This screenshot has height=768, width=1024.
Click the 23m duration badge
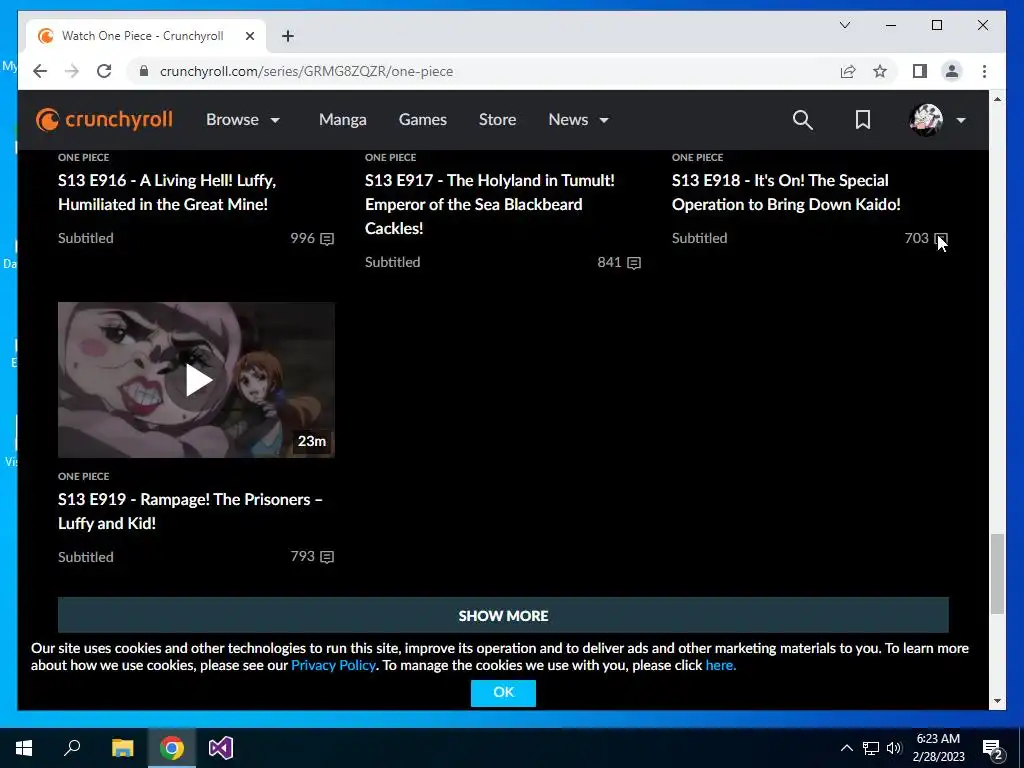(312, 441)
